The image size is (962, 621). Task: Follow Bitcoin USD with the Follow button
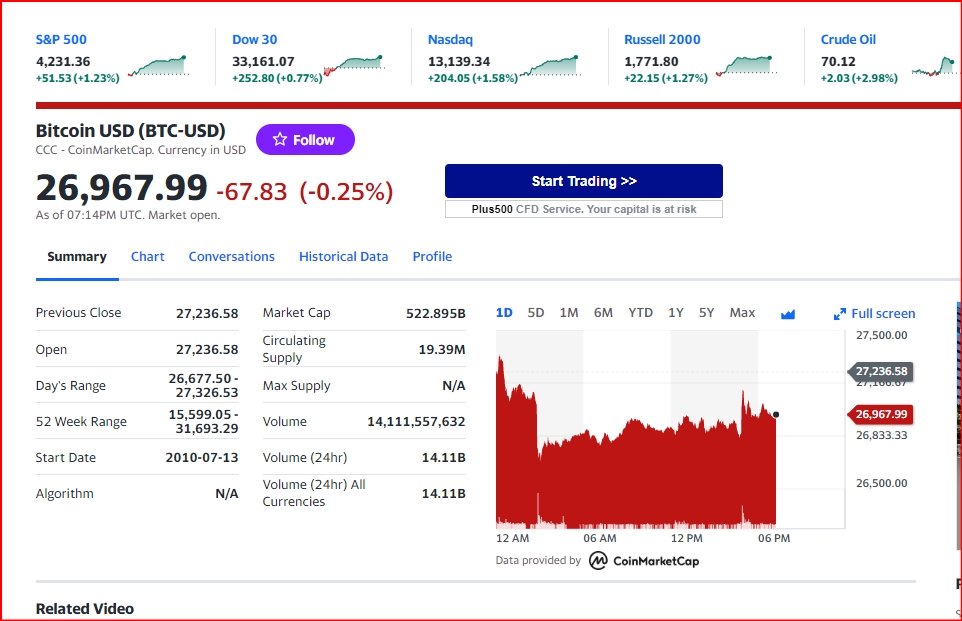pos(305,139)
